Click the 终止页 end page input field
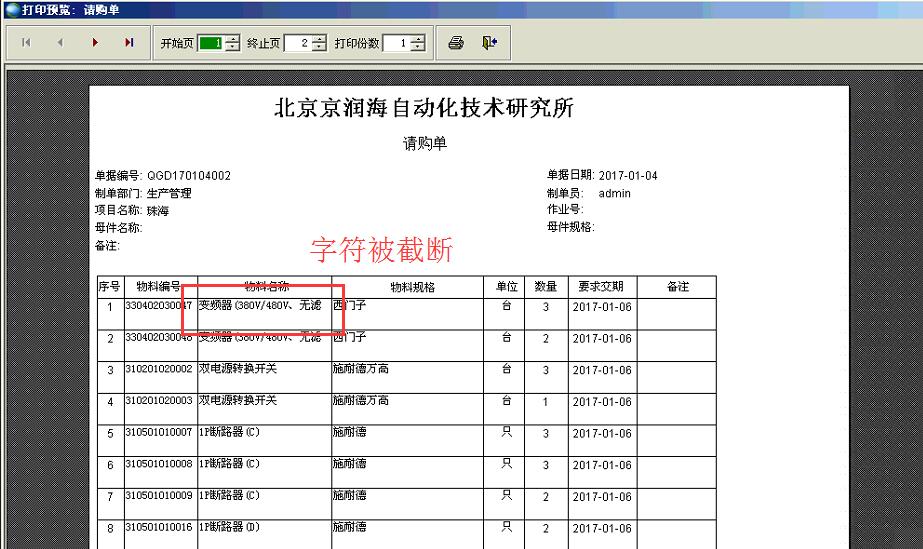 point(297,44)
